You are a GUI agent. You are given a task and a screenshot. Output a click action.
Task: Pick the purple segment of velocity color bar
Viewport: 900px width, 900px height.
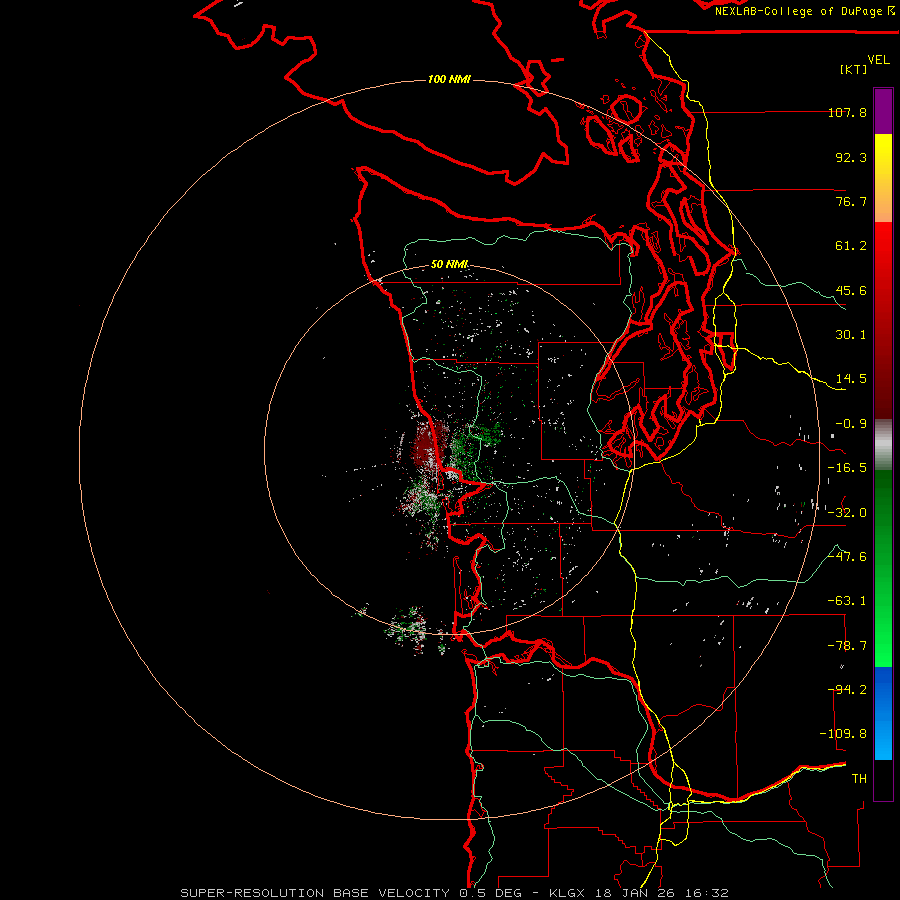click(x=883, y=111)
